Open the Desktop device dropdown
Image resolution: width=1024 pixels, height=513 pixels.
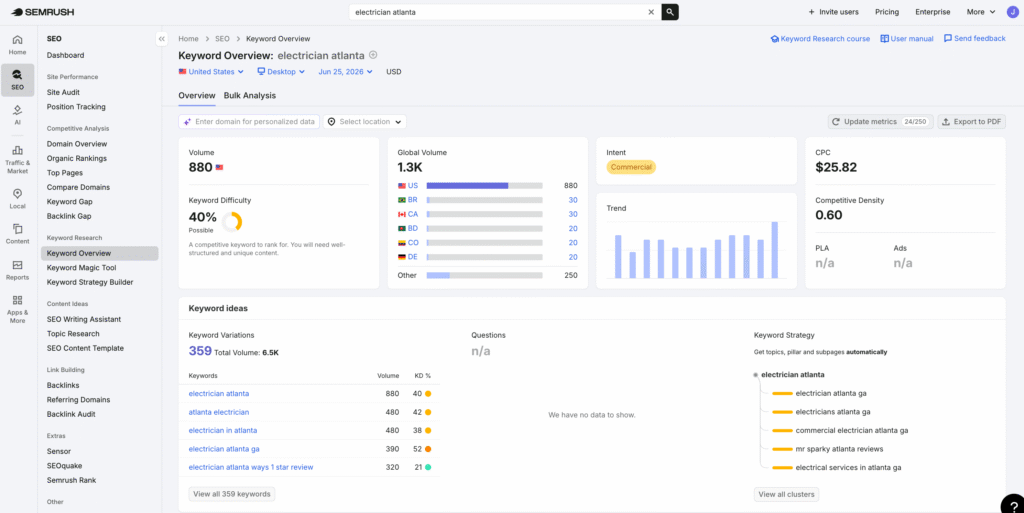(281, 72)
